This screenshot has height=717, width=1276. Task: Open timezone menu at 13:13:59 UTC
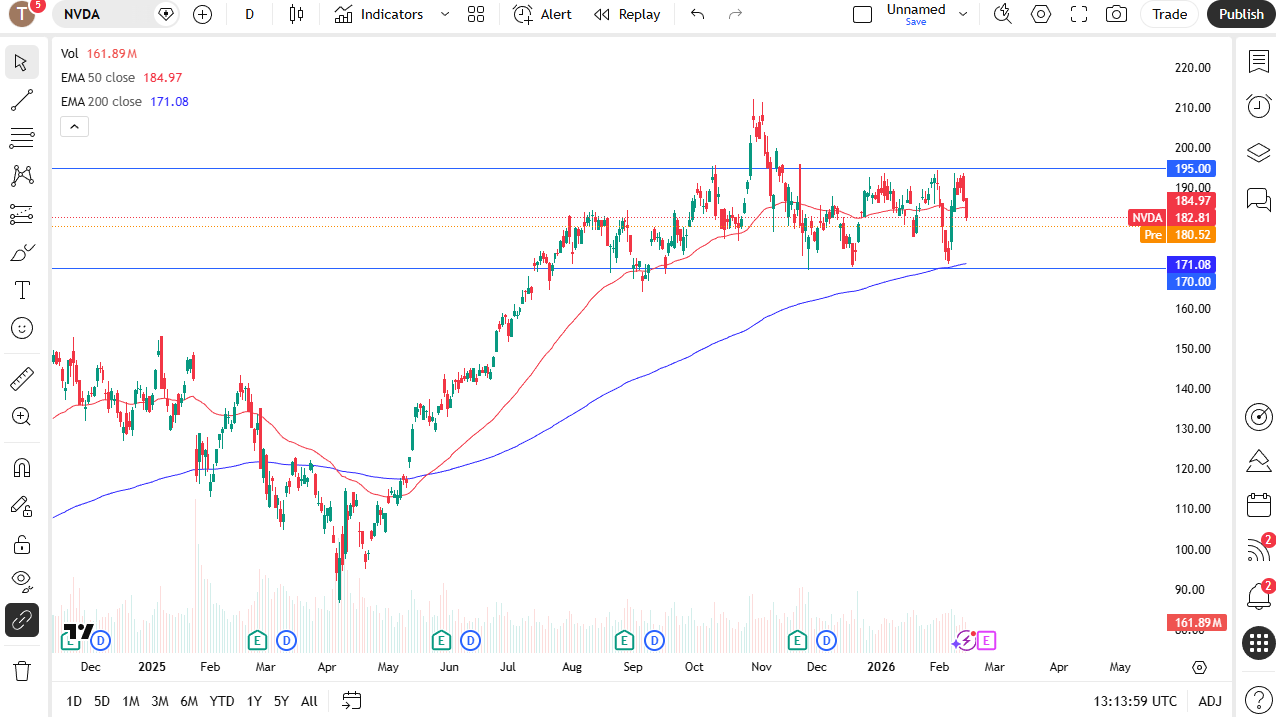coord(1135,701)
